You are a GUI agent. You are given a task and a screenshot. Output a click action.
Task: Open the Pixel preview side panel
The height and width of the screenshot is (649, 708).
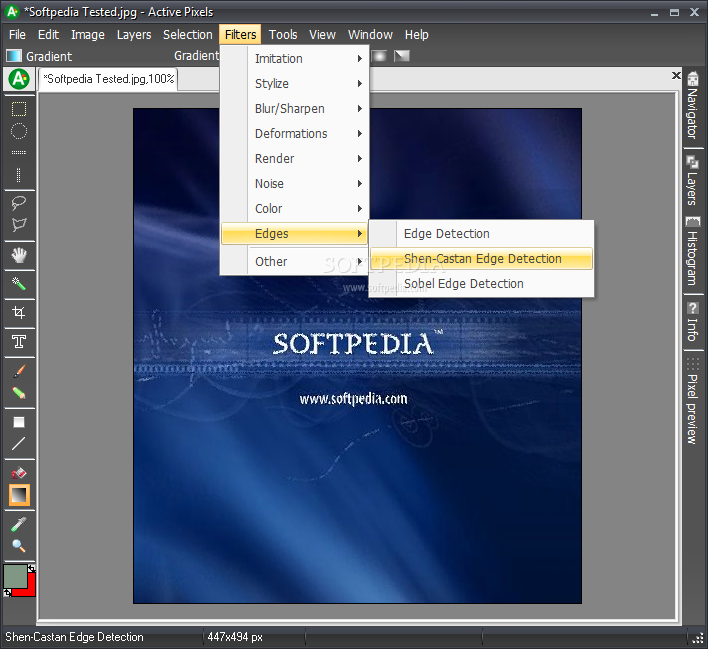pyautogui.click(x=693, y=401)
